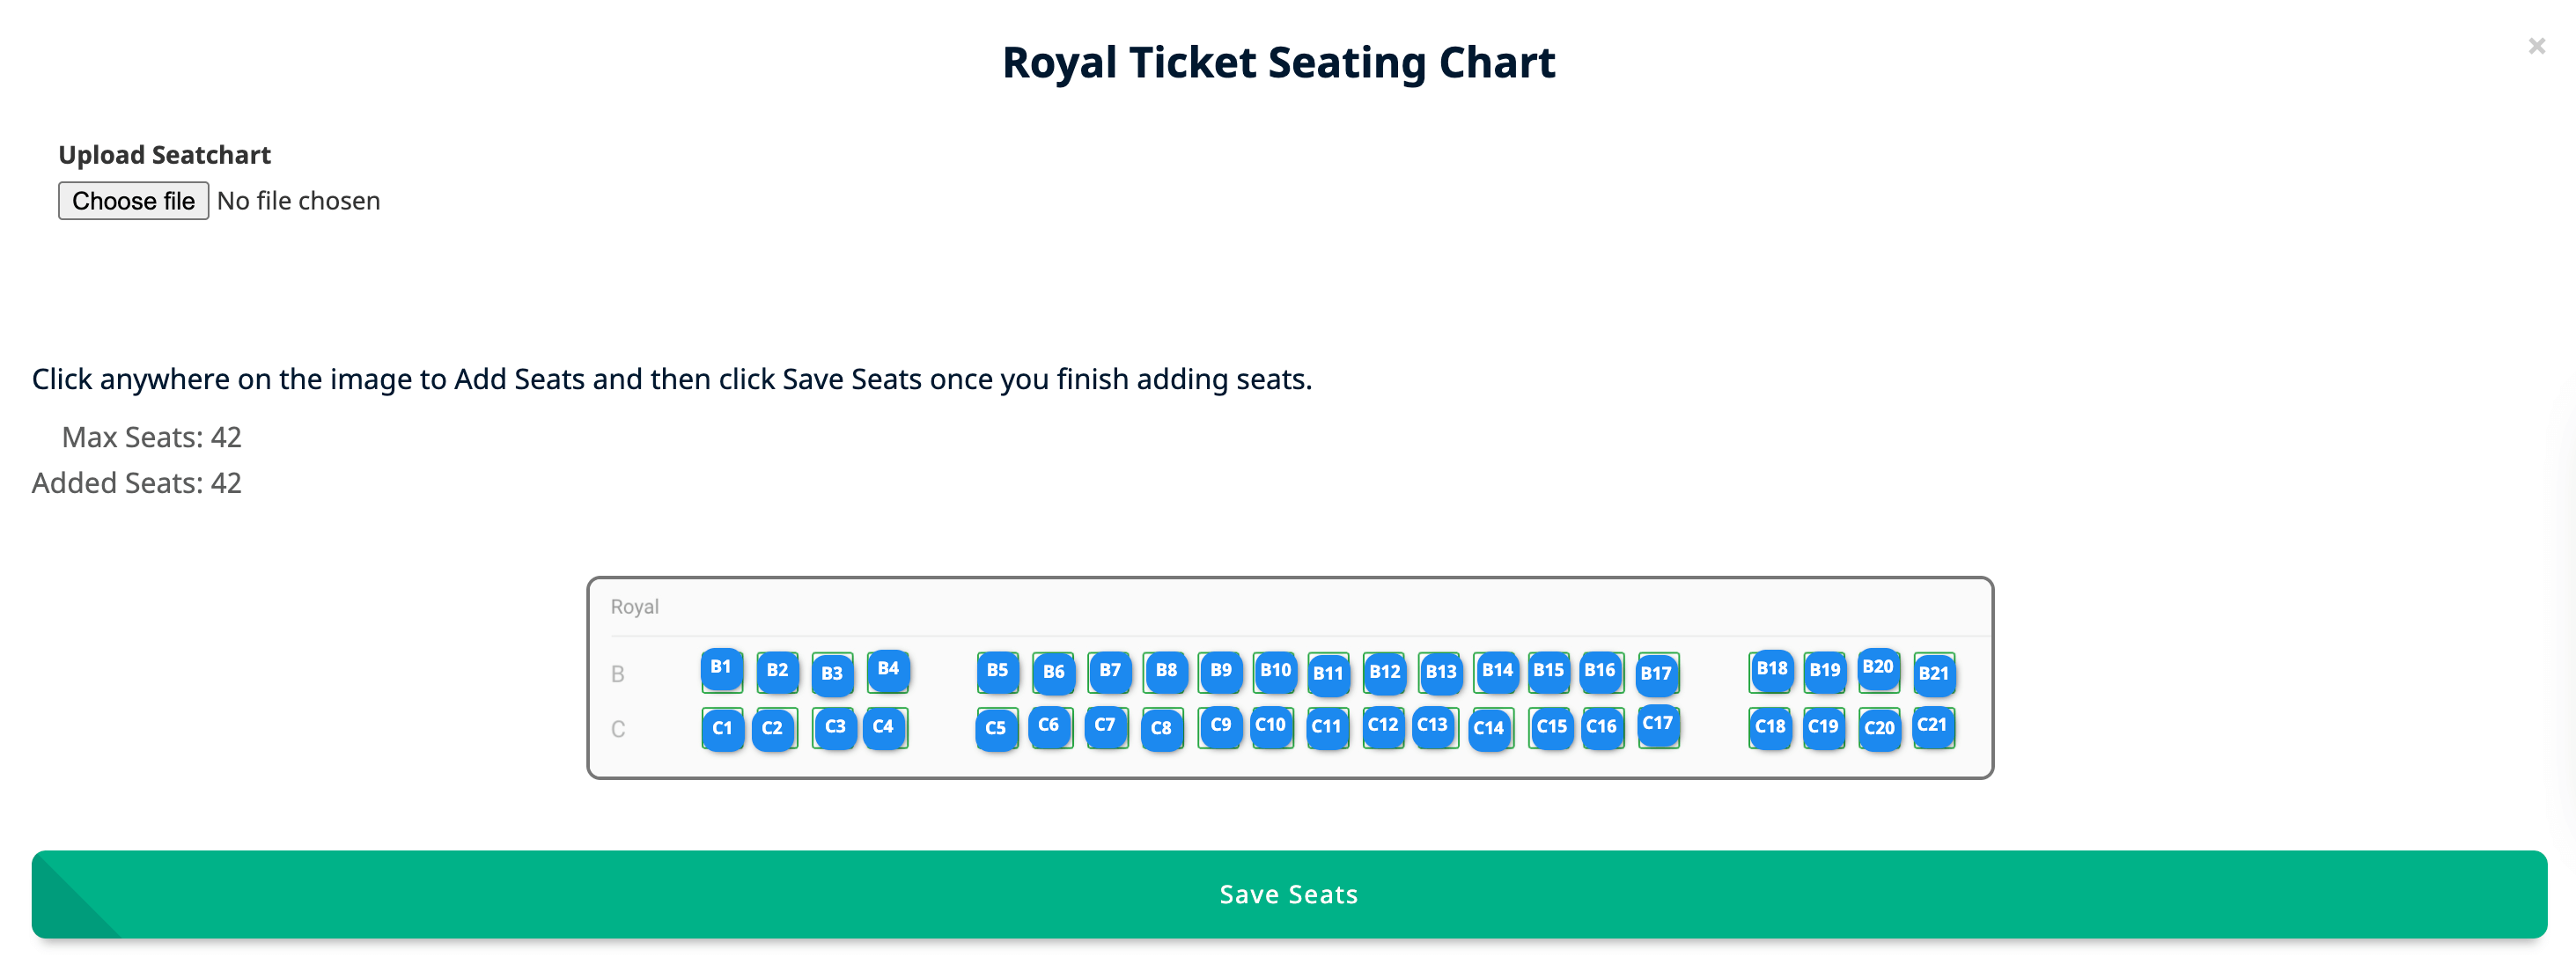Click seat C8 on the chart
The image size is (2576, 979).
tap(1161, 731)
